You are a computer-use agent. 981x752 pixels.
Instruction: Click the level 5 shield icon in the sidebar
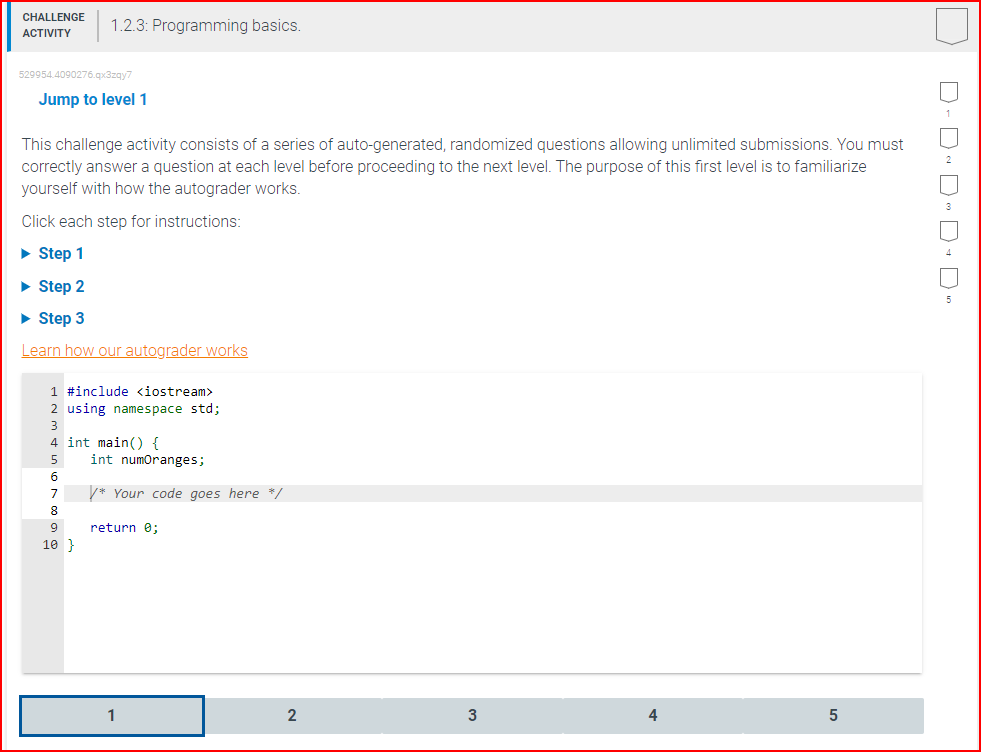(948, 278)
